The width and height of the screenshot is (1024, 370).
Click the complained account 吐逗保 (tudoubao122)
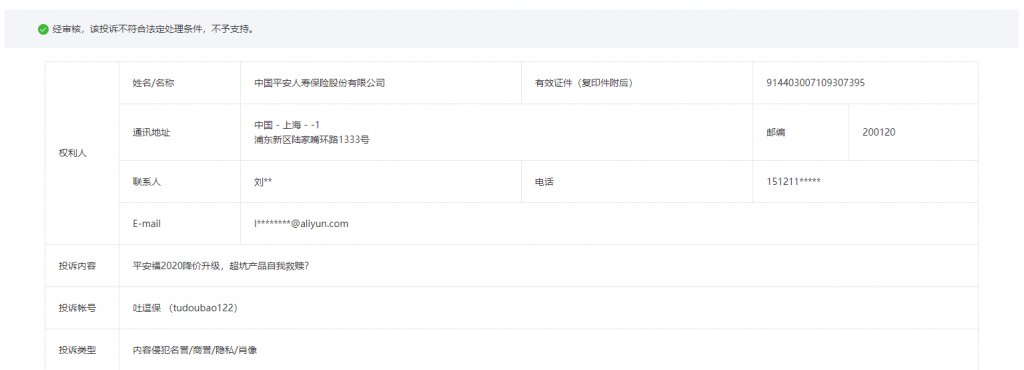coord(185,308)
